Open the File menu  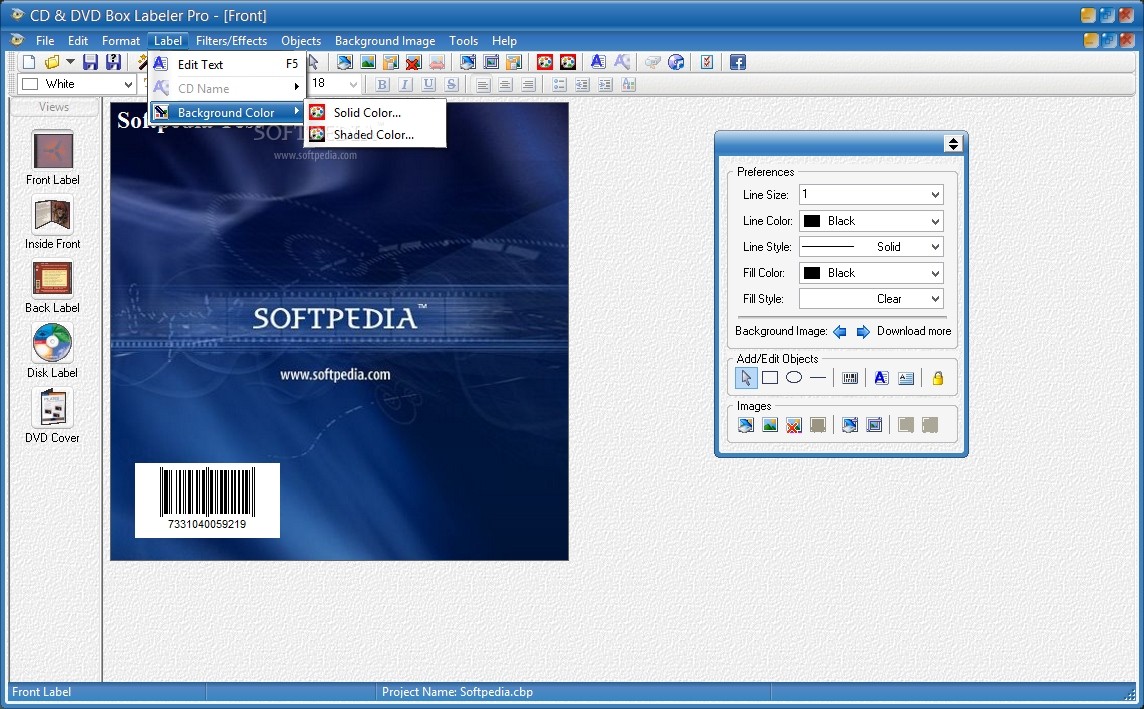click(x=45, y=41)
